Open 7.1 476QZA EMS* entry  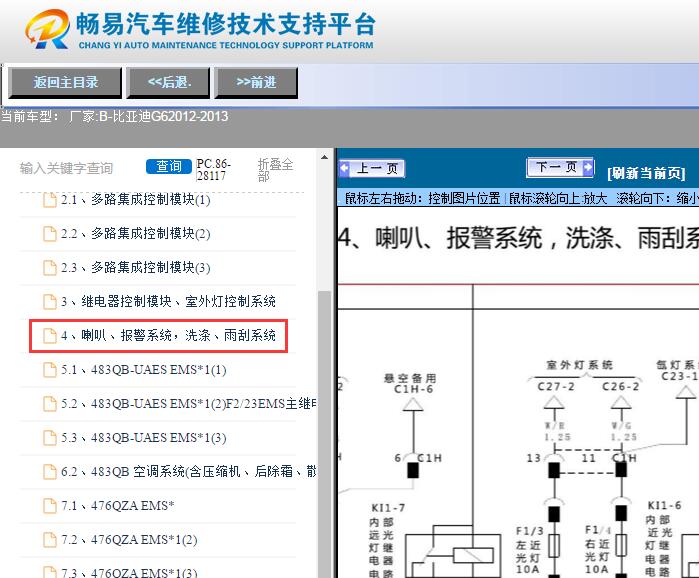(x=117, y=506)
